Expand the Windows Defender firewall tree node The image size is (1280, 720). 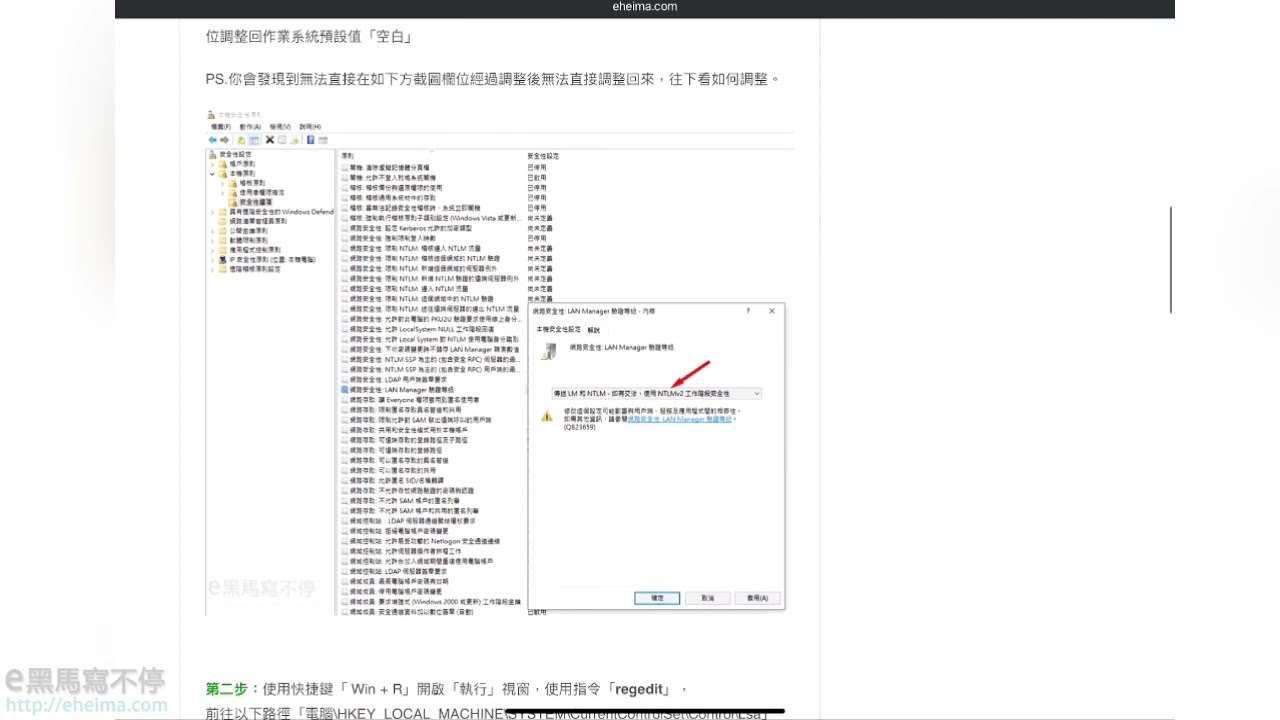(212, 212)
